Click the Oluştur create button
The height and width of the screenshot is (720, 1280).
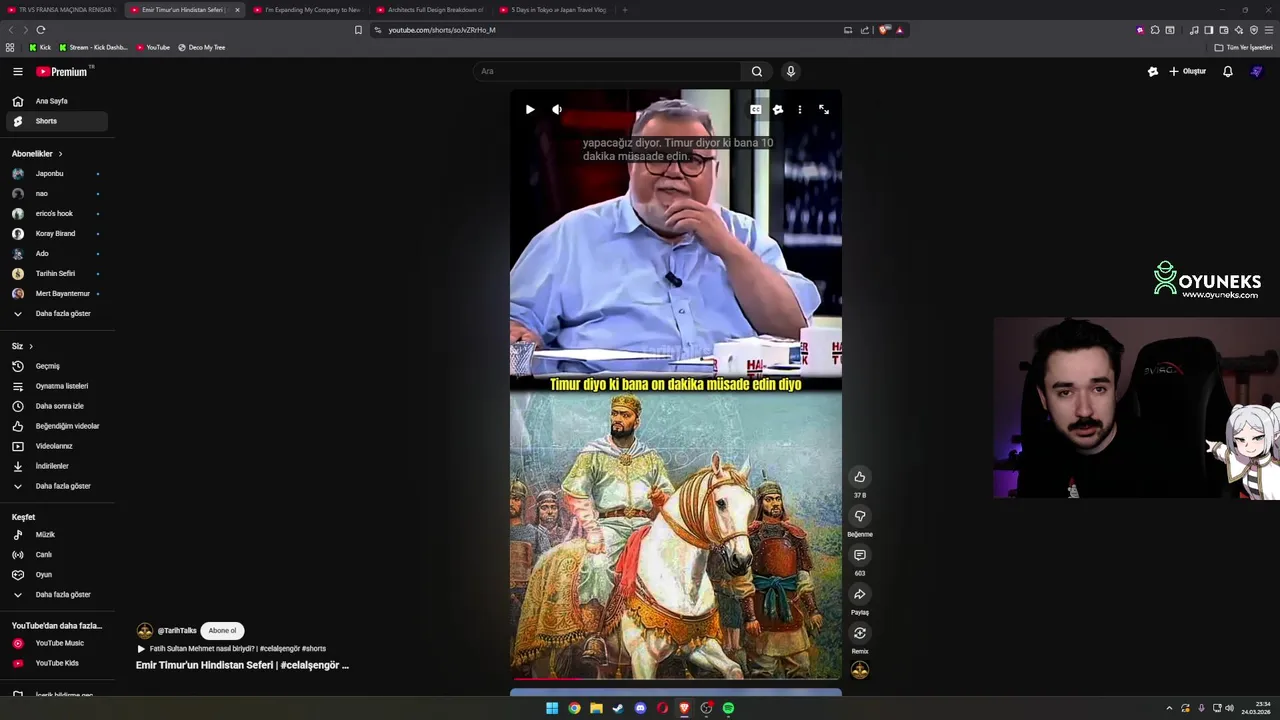coord(1188,71)
